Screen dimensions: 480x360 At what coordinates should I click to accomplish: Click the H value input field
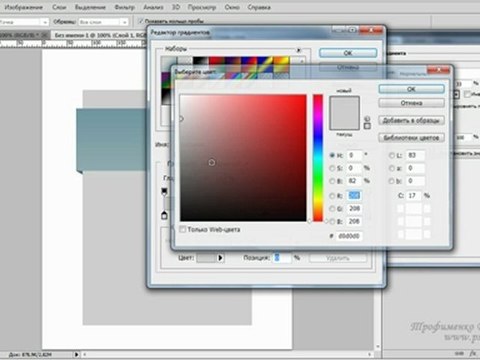[354, 155]
